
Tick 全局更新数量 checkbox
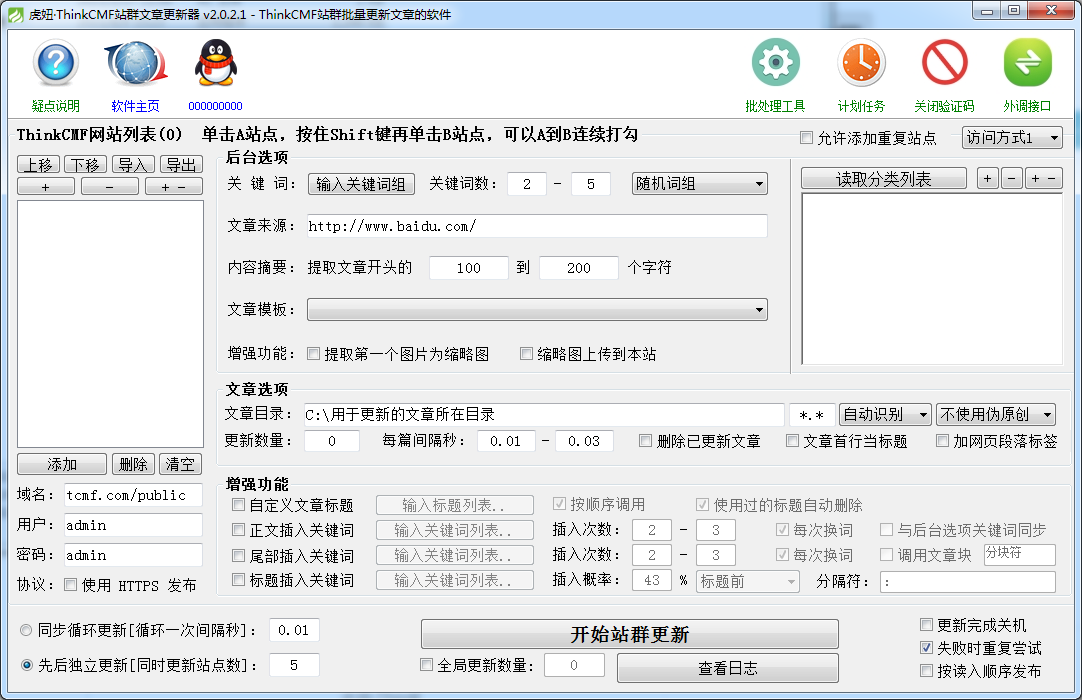426,665
